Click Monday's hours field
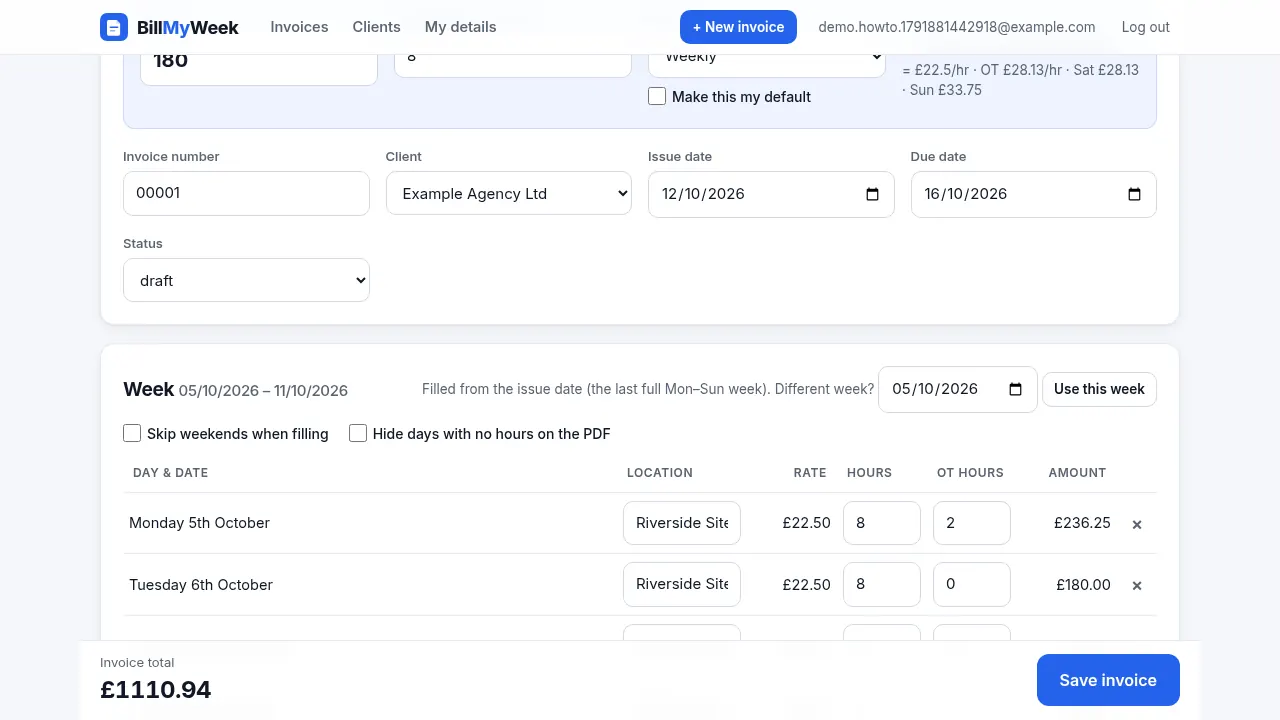Image resolution: width=1280 pixels, height=720 pixels. (882, 523)
